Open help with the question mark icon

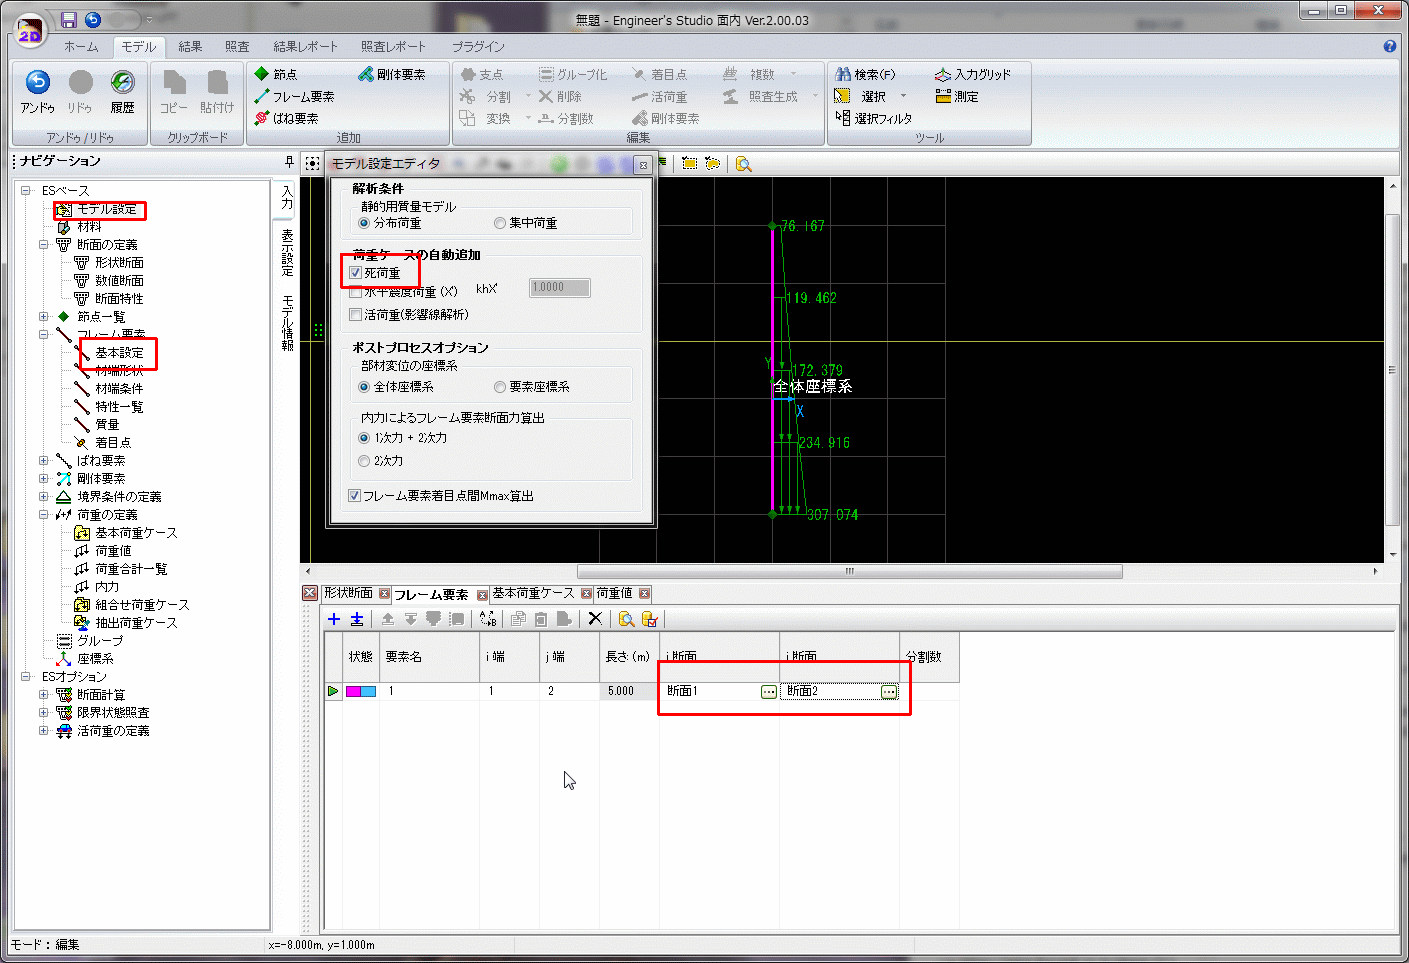coord(1389,46)
